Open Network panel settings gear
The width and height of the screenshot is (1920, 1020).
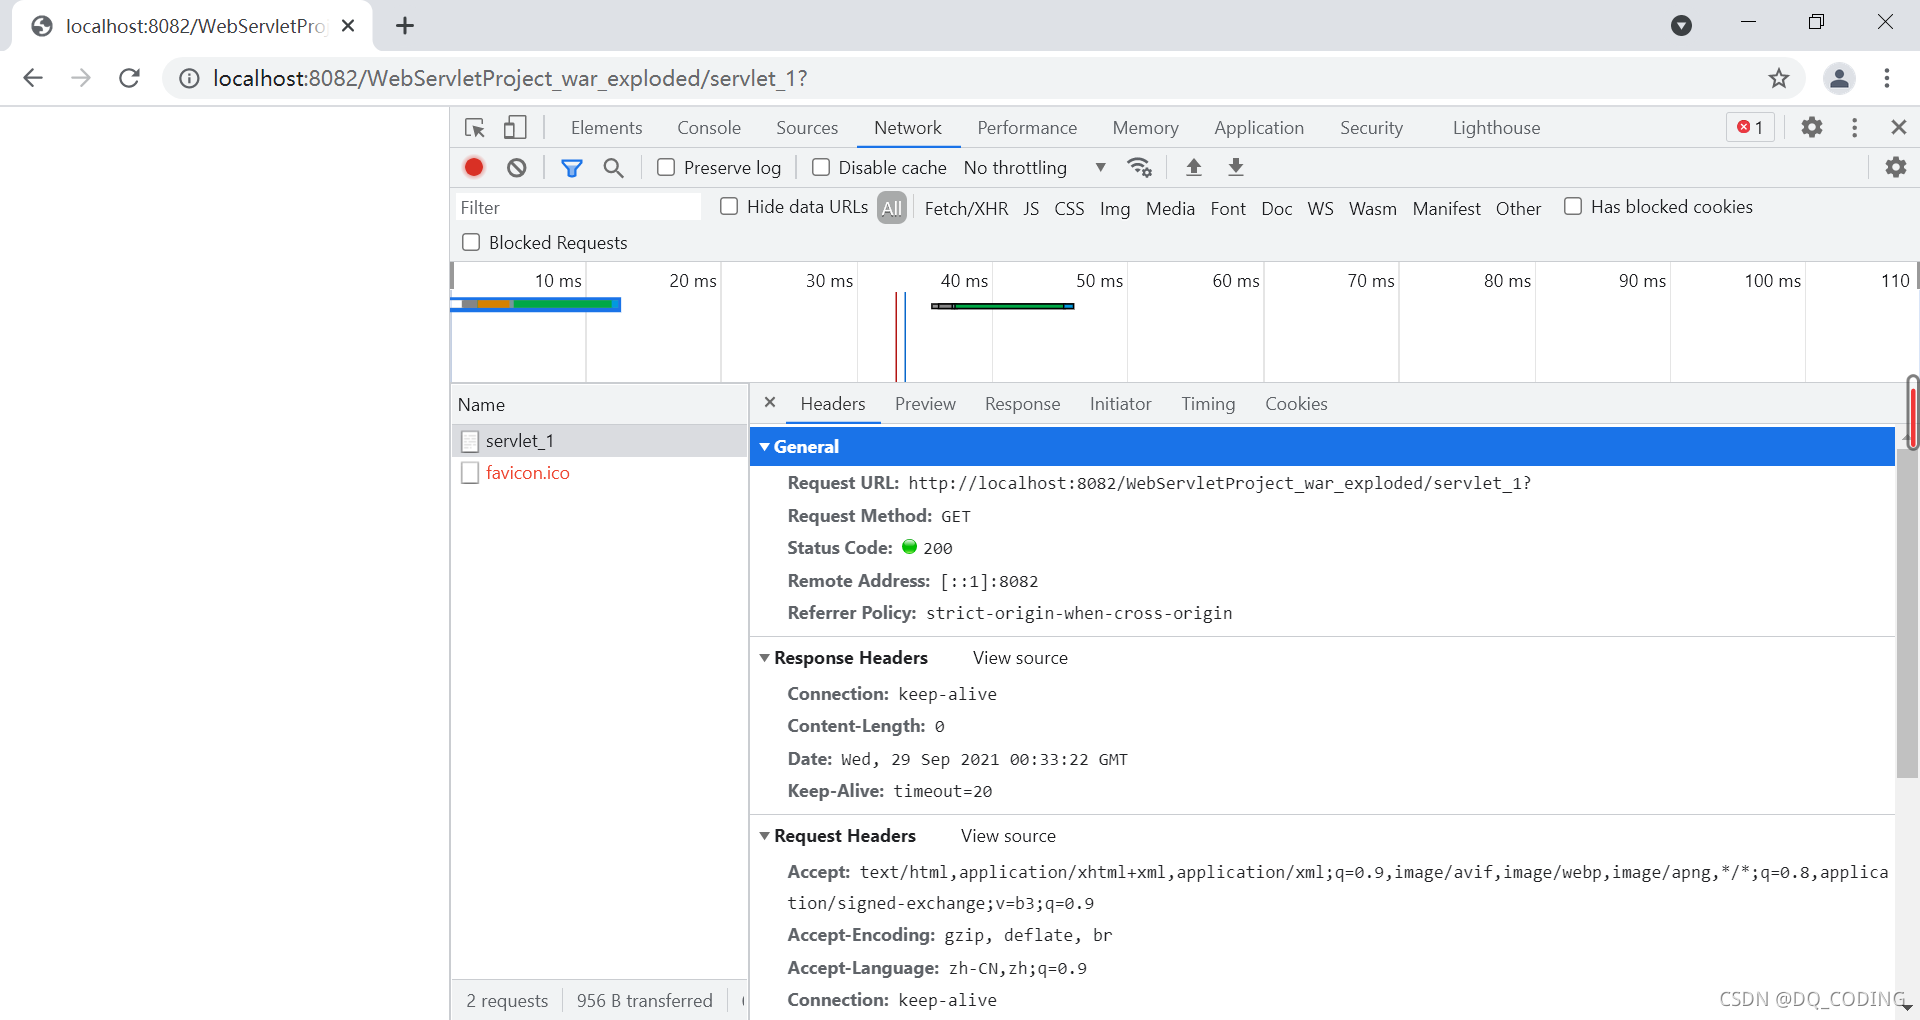tap(1896, 167)
